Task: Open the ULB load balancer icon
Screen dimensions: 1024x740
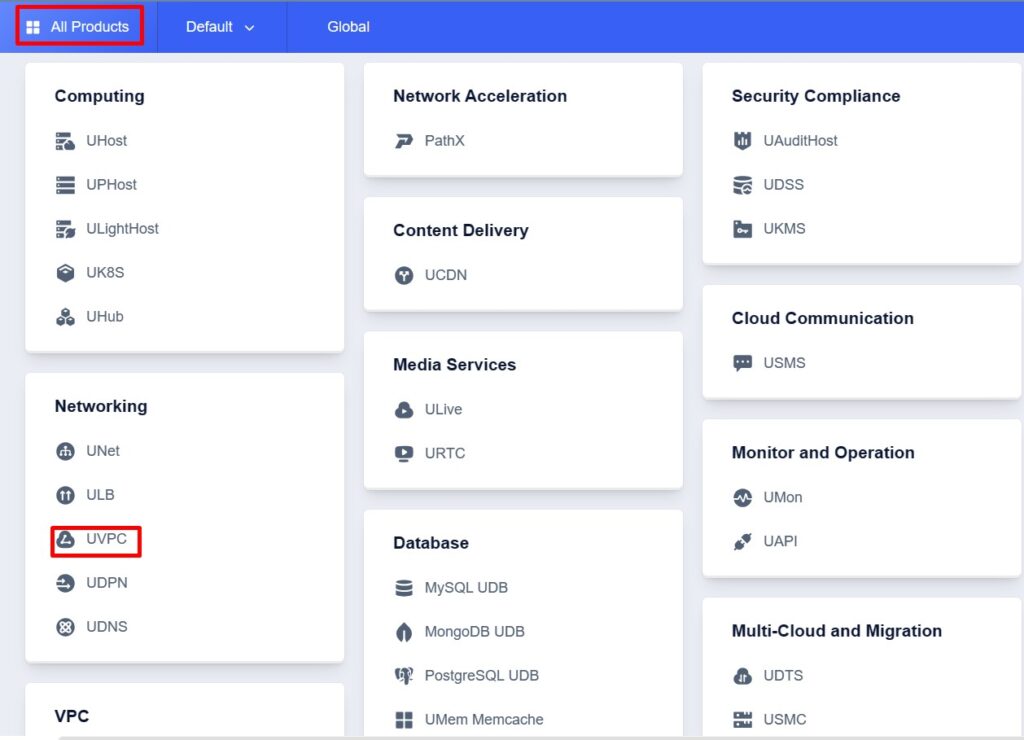Action: point(66,495)
